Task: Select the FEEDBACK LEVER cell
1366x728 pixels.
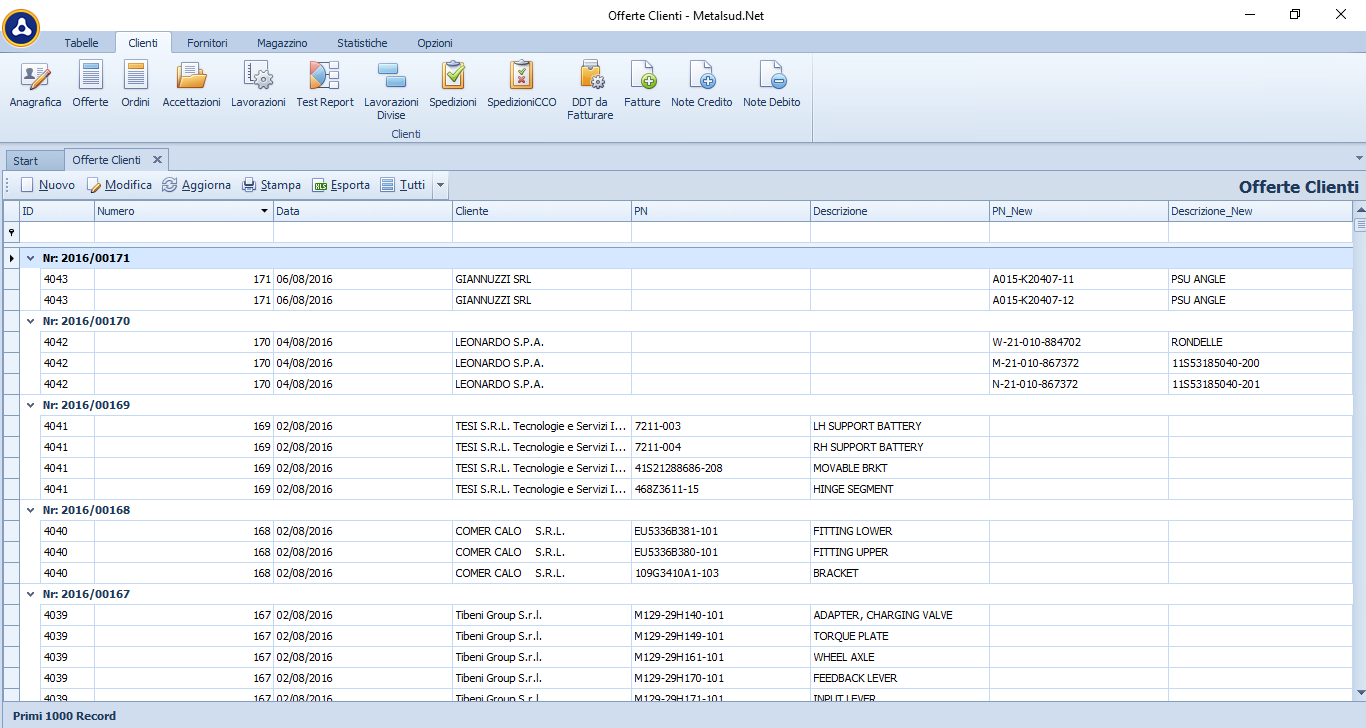Action: (x=900, y=678)
